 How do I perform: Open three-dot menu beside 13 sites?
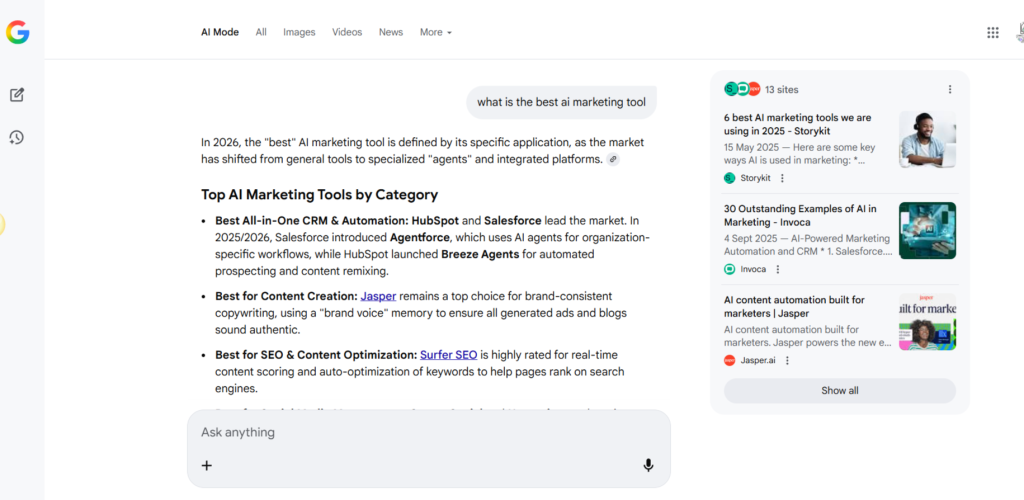pos(949,89)
